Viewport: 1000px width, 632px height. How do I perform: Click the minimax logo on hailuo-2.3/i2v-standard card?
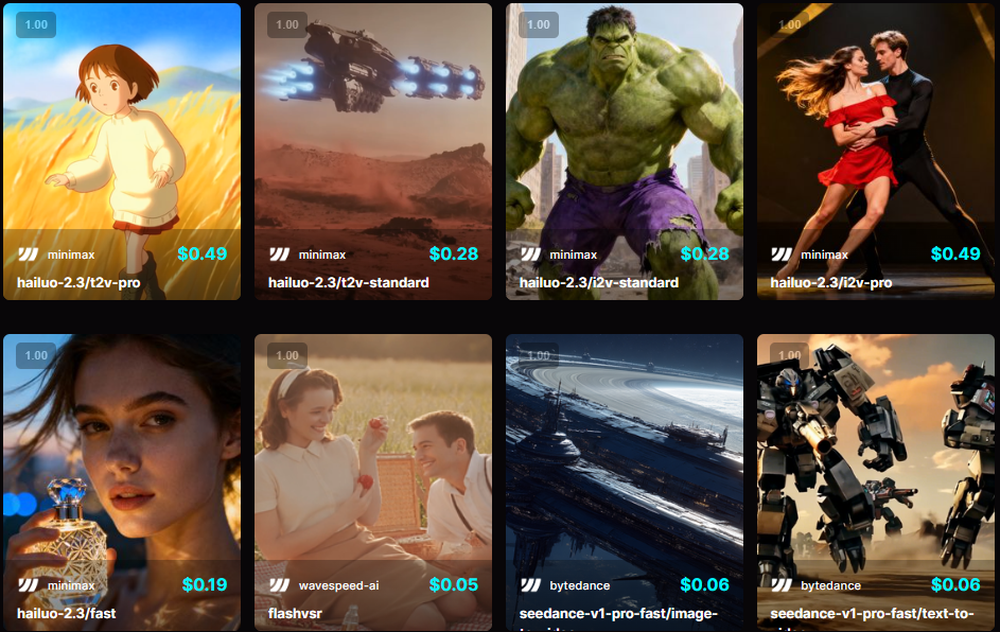(x=531, y=254)
